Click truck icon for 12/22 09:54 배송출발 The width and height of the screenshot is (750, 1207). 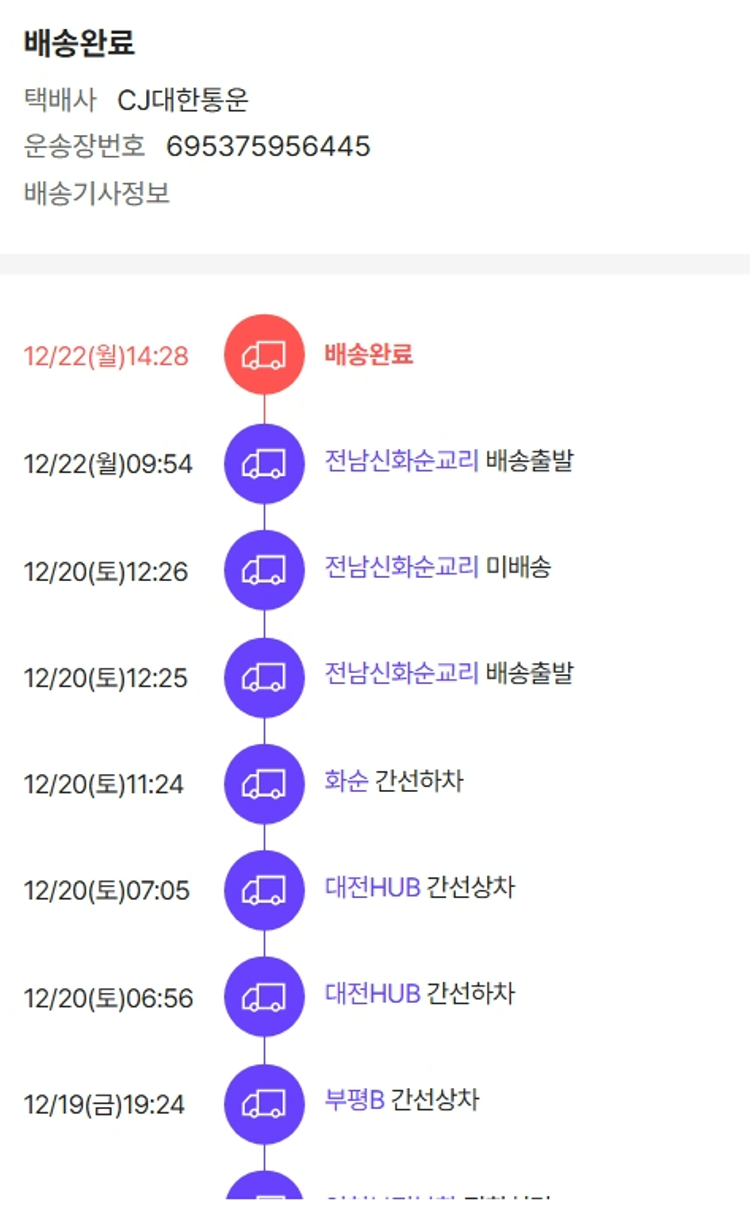[x=264, y=463]
